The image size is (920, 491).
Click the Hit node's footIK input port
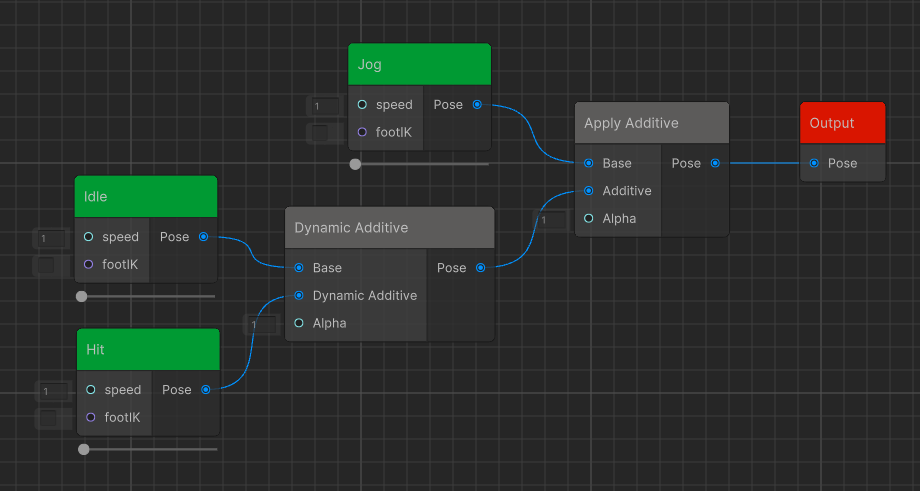91,417
